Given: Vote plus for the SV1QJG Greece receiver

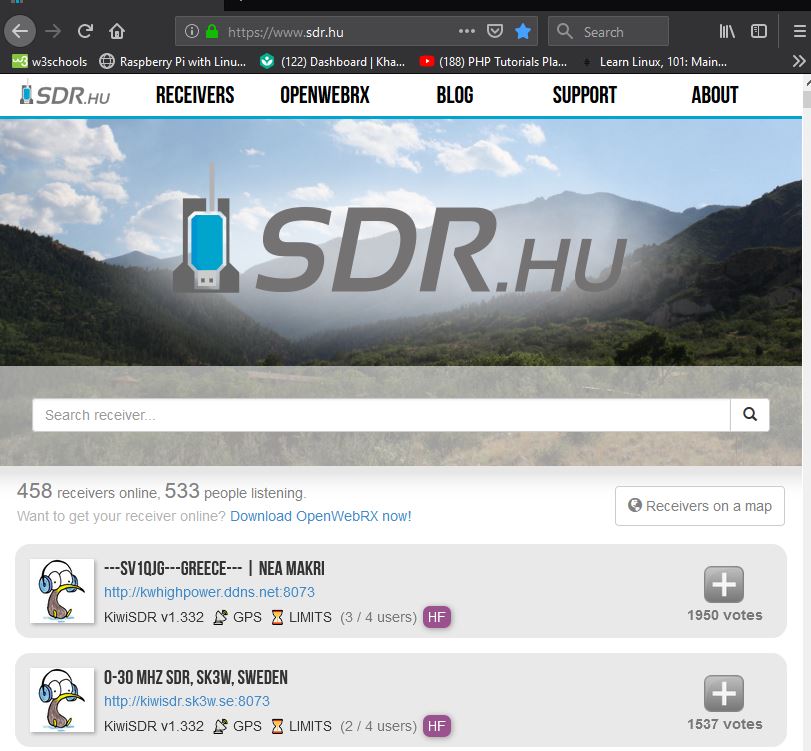Looking at the screenshot, I should coord(724,585).
